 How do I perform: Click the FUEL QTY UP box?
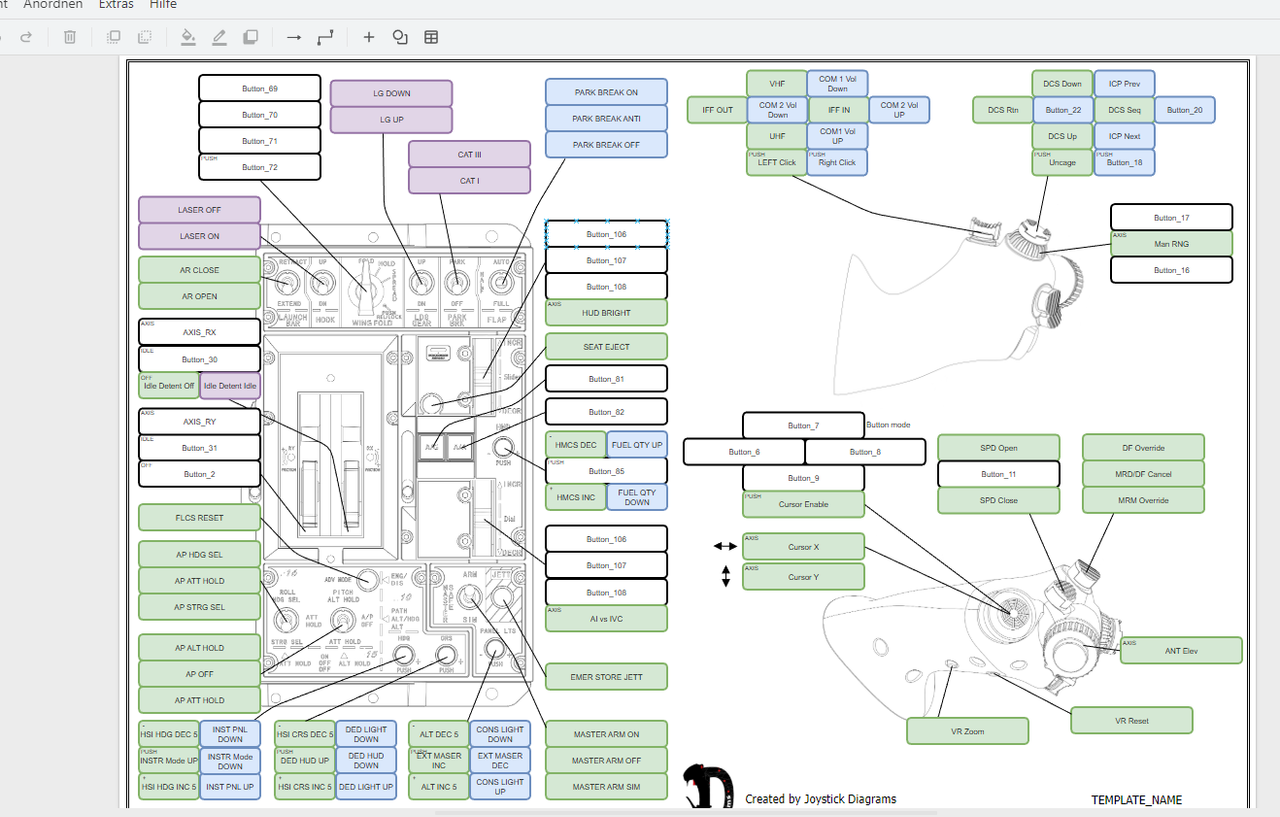coord(637,444)
